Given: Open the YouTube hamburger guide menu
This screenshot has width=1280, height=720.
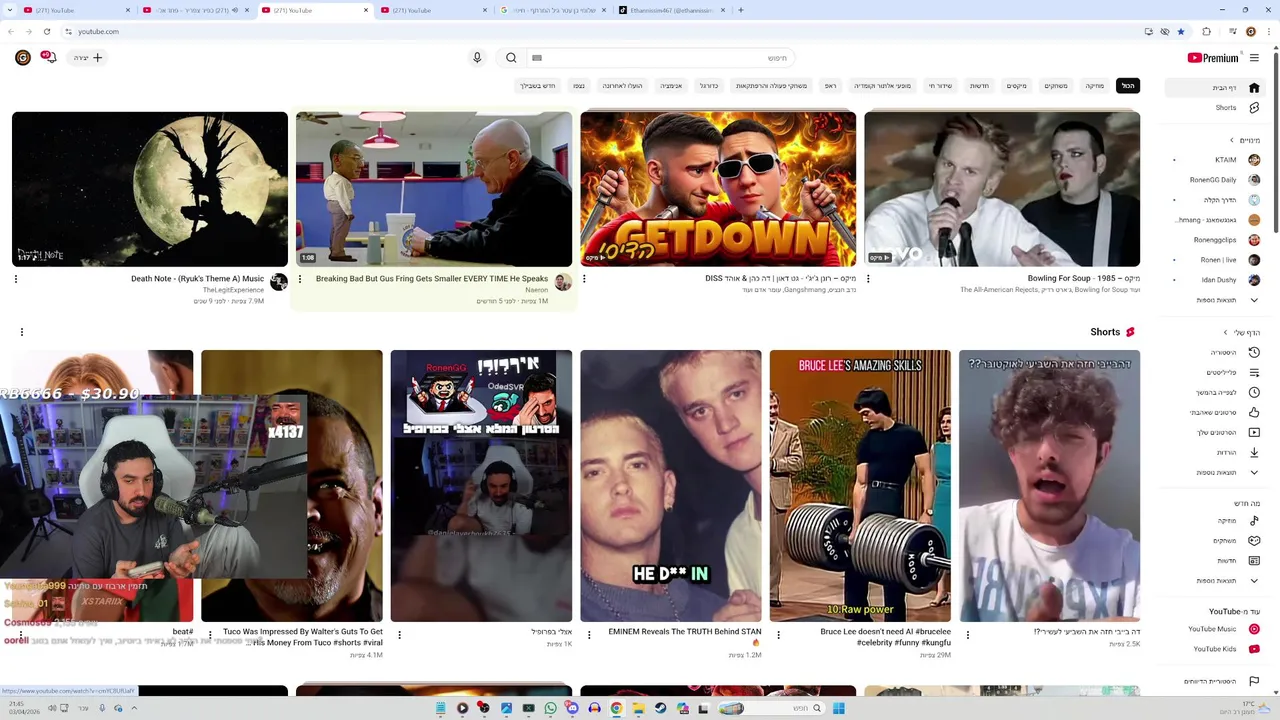Looking at the screenshot, I should tap(1254, 58).
